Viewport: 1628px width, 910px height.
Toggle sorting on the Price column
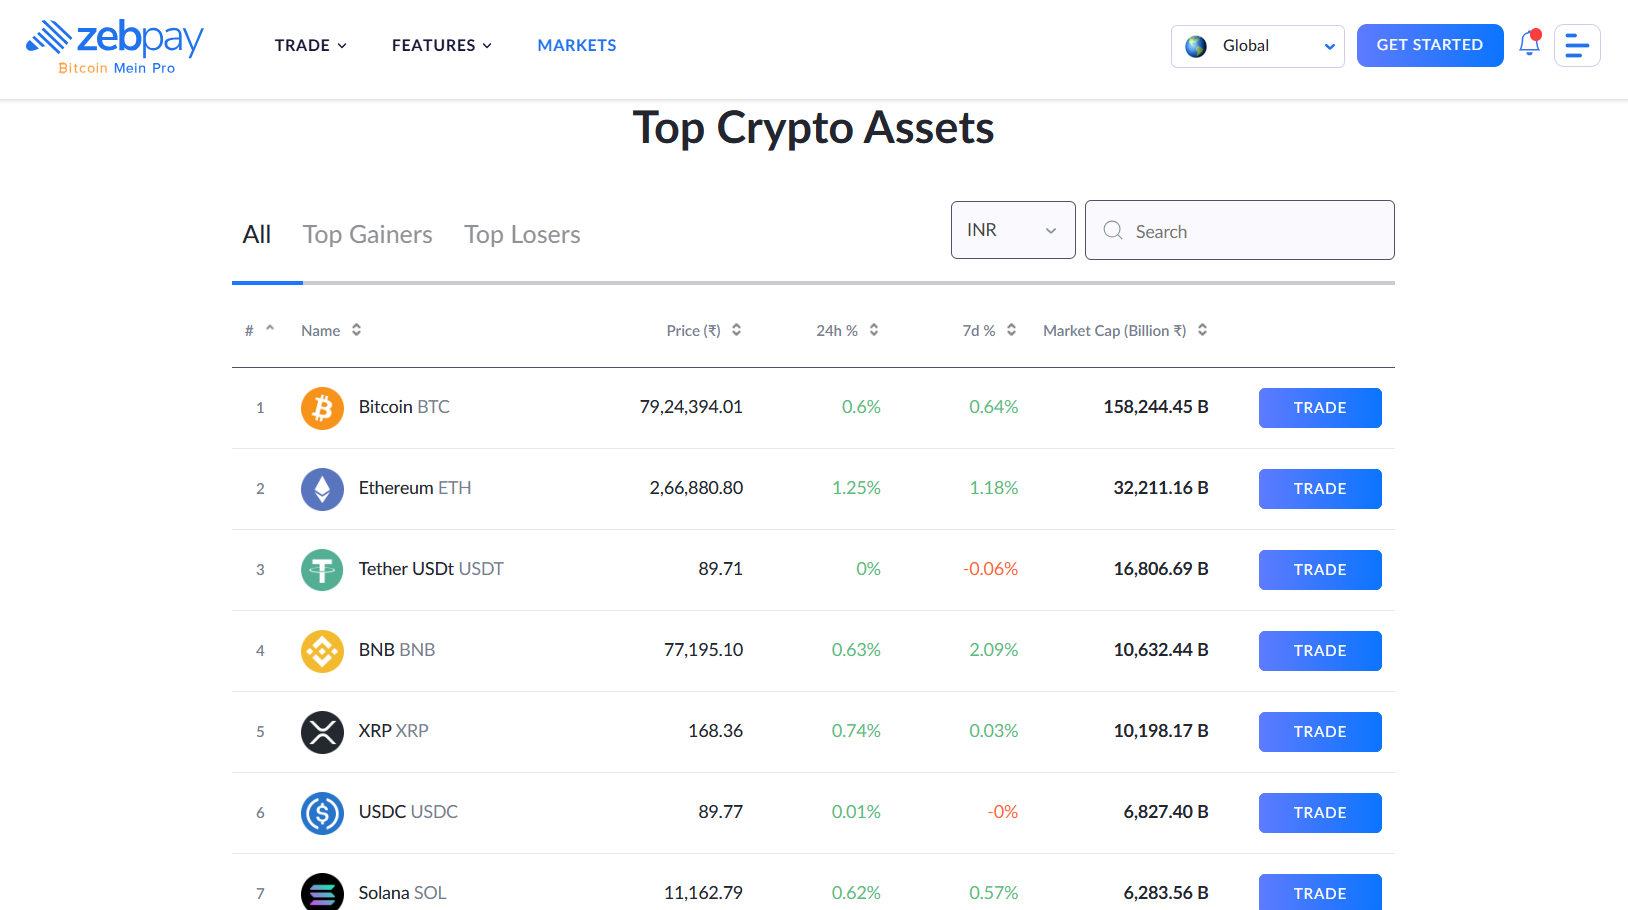coord(736,329)
